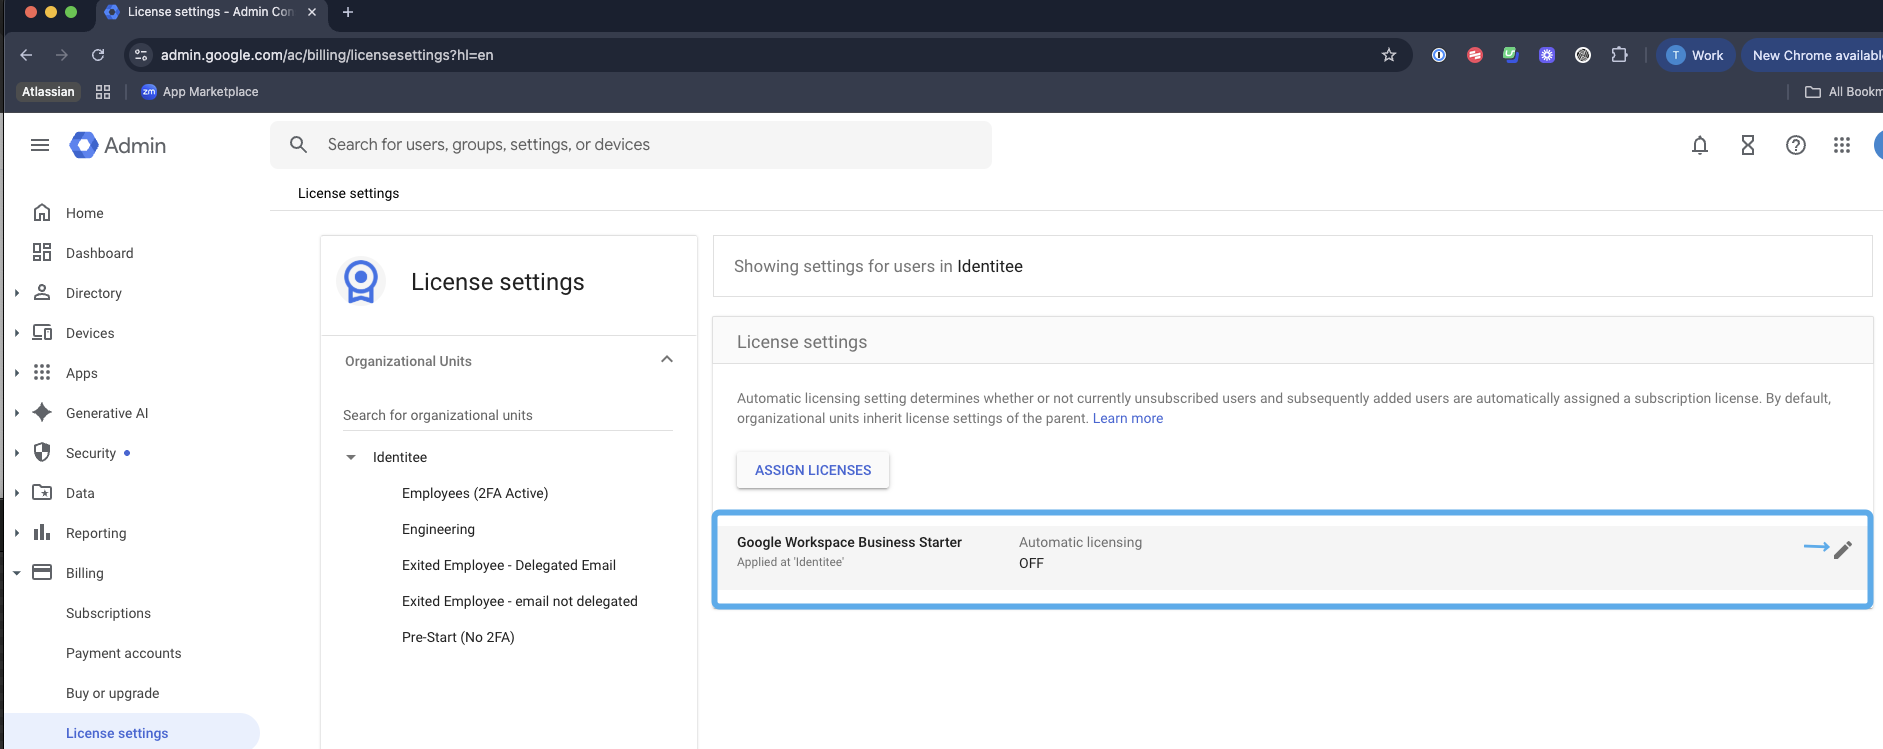Open the Google apps grid icon
1883x749 pixels.
1841,146
